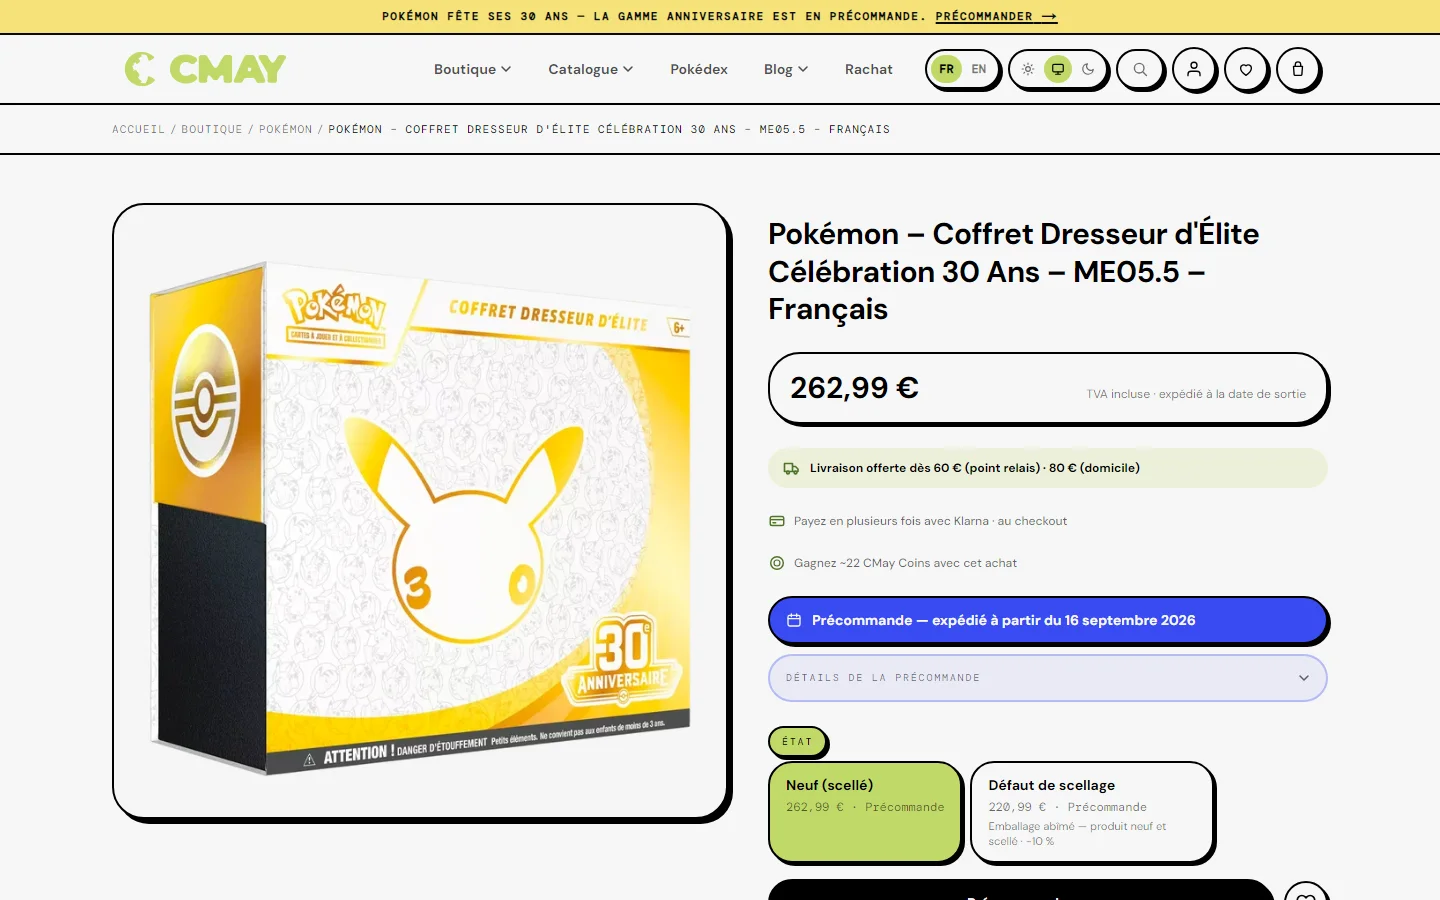
Task: Click the product title heading
Action: point(1013,271)
